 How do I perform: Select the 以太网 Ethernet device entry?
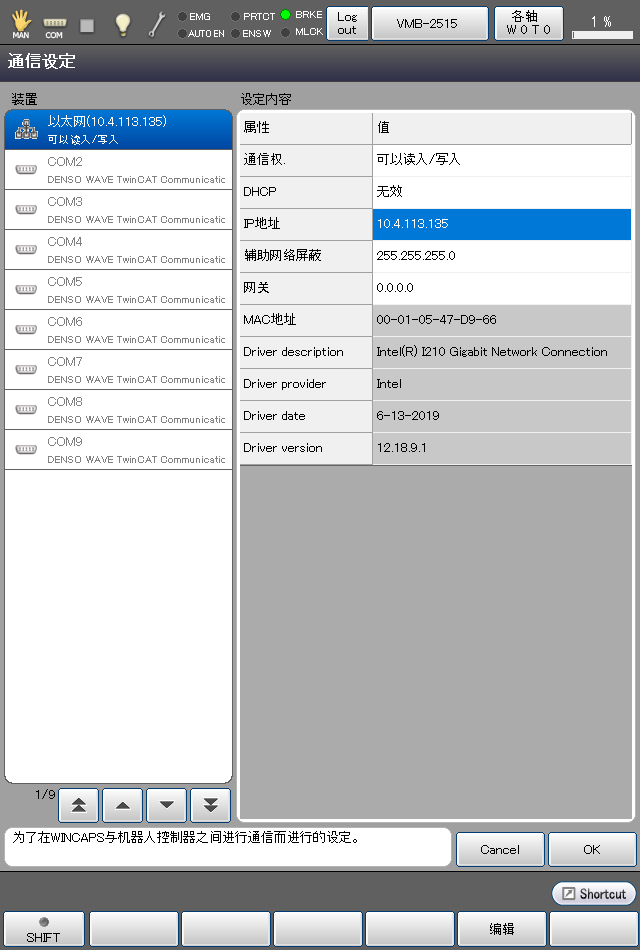click(118, 129)
